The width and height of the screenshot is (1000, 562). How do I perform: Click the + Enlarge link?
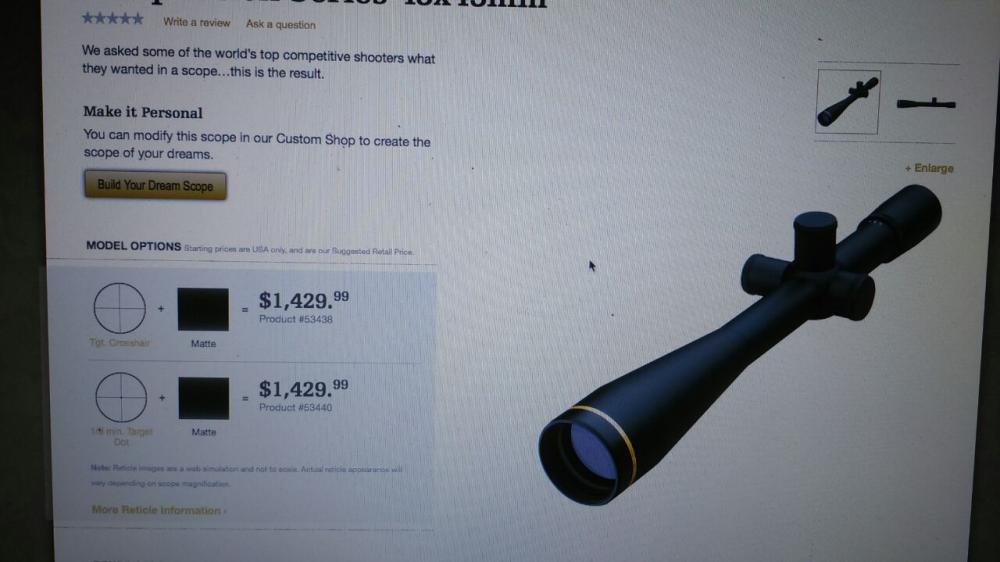(x=929, y=168)
